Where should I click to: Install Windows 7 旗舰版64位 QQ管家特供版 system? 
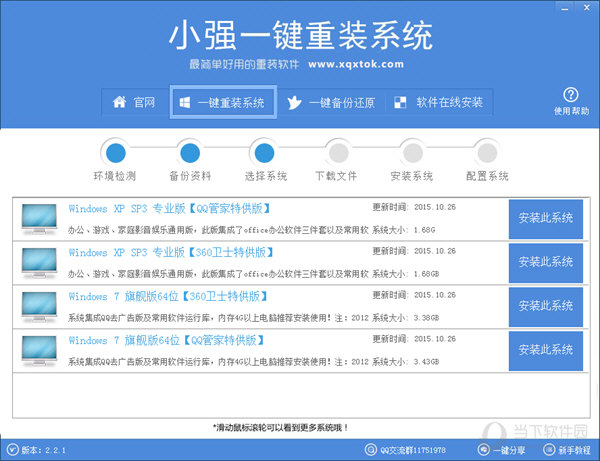click(546, 351)
